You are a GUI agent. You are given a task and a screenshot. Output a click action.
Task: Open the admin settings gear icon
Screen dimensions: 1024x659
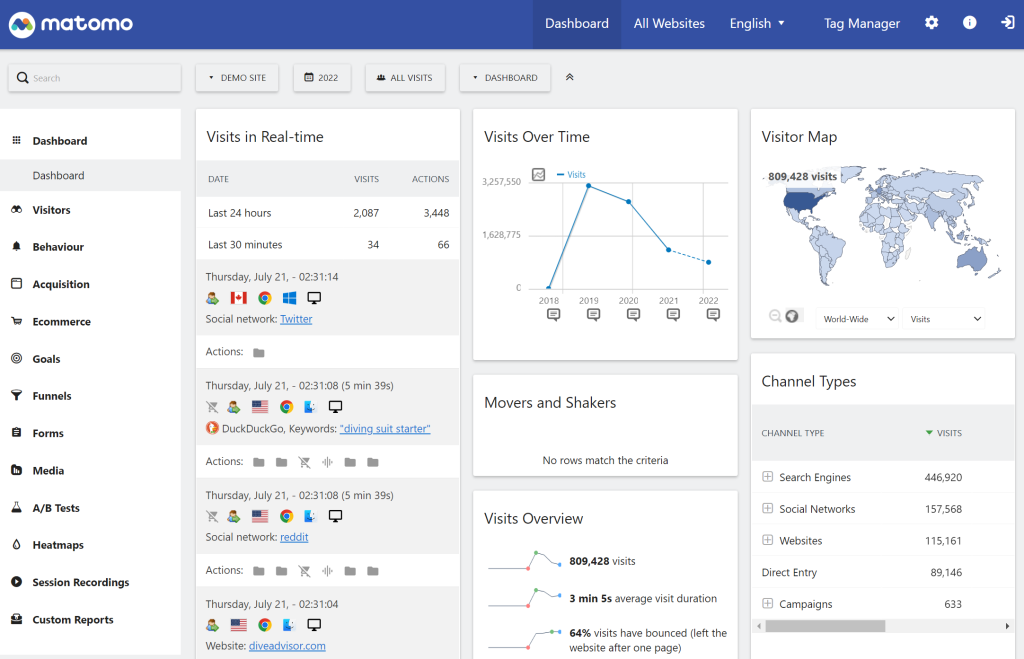931,22
